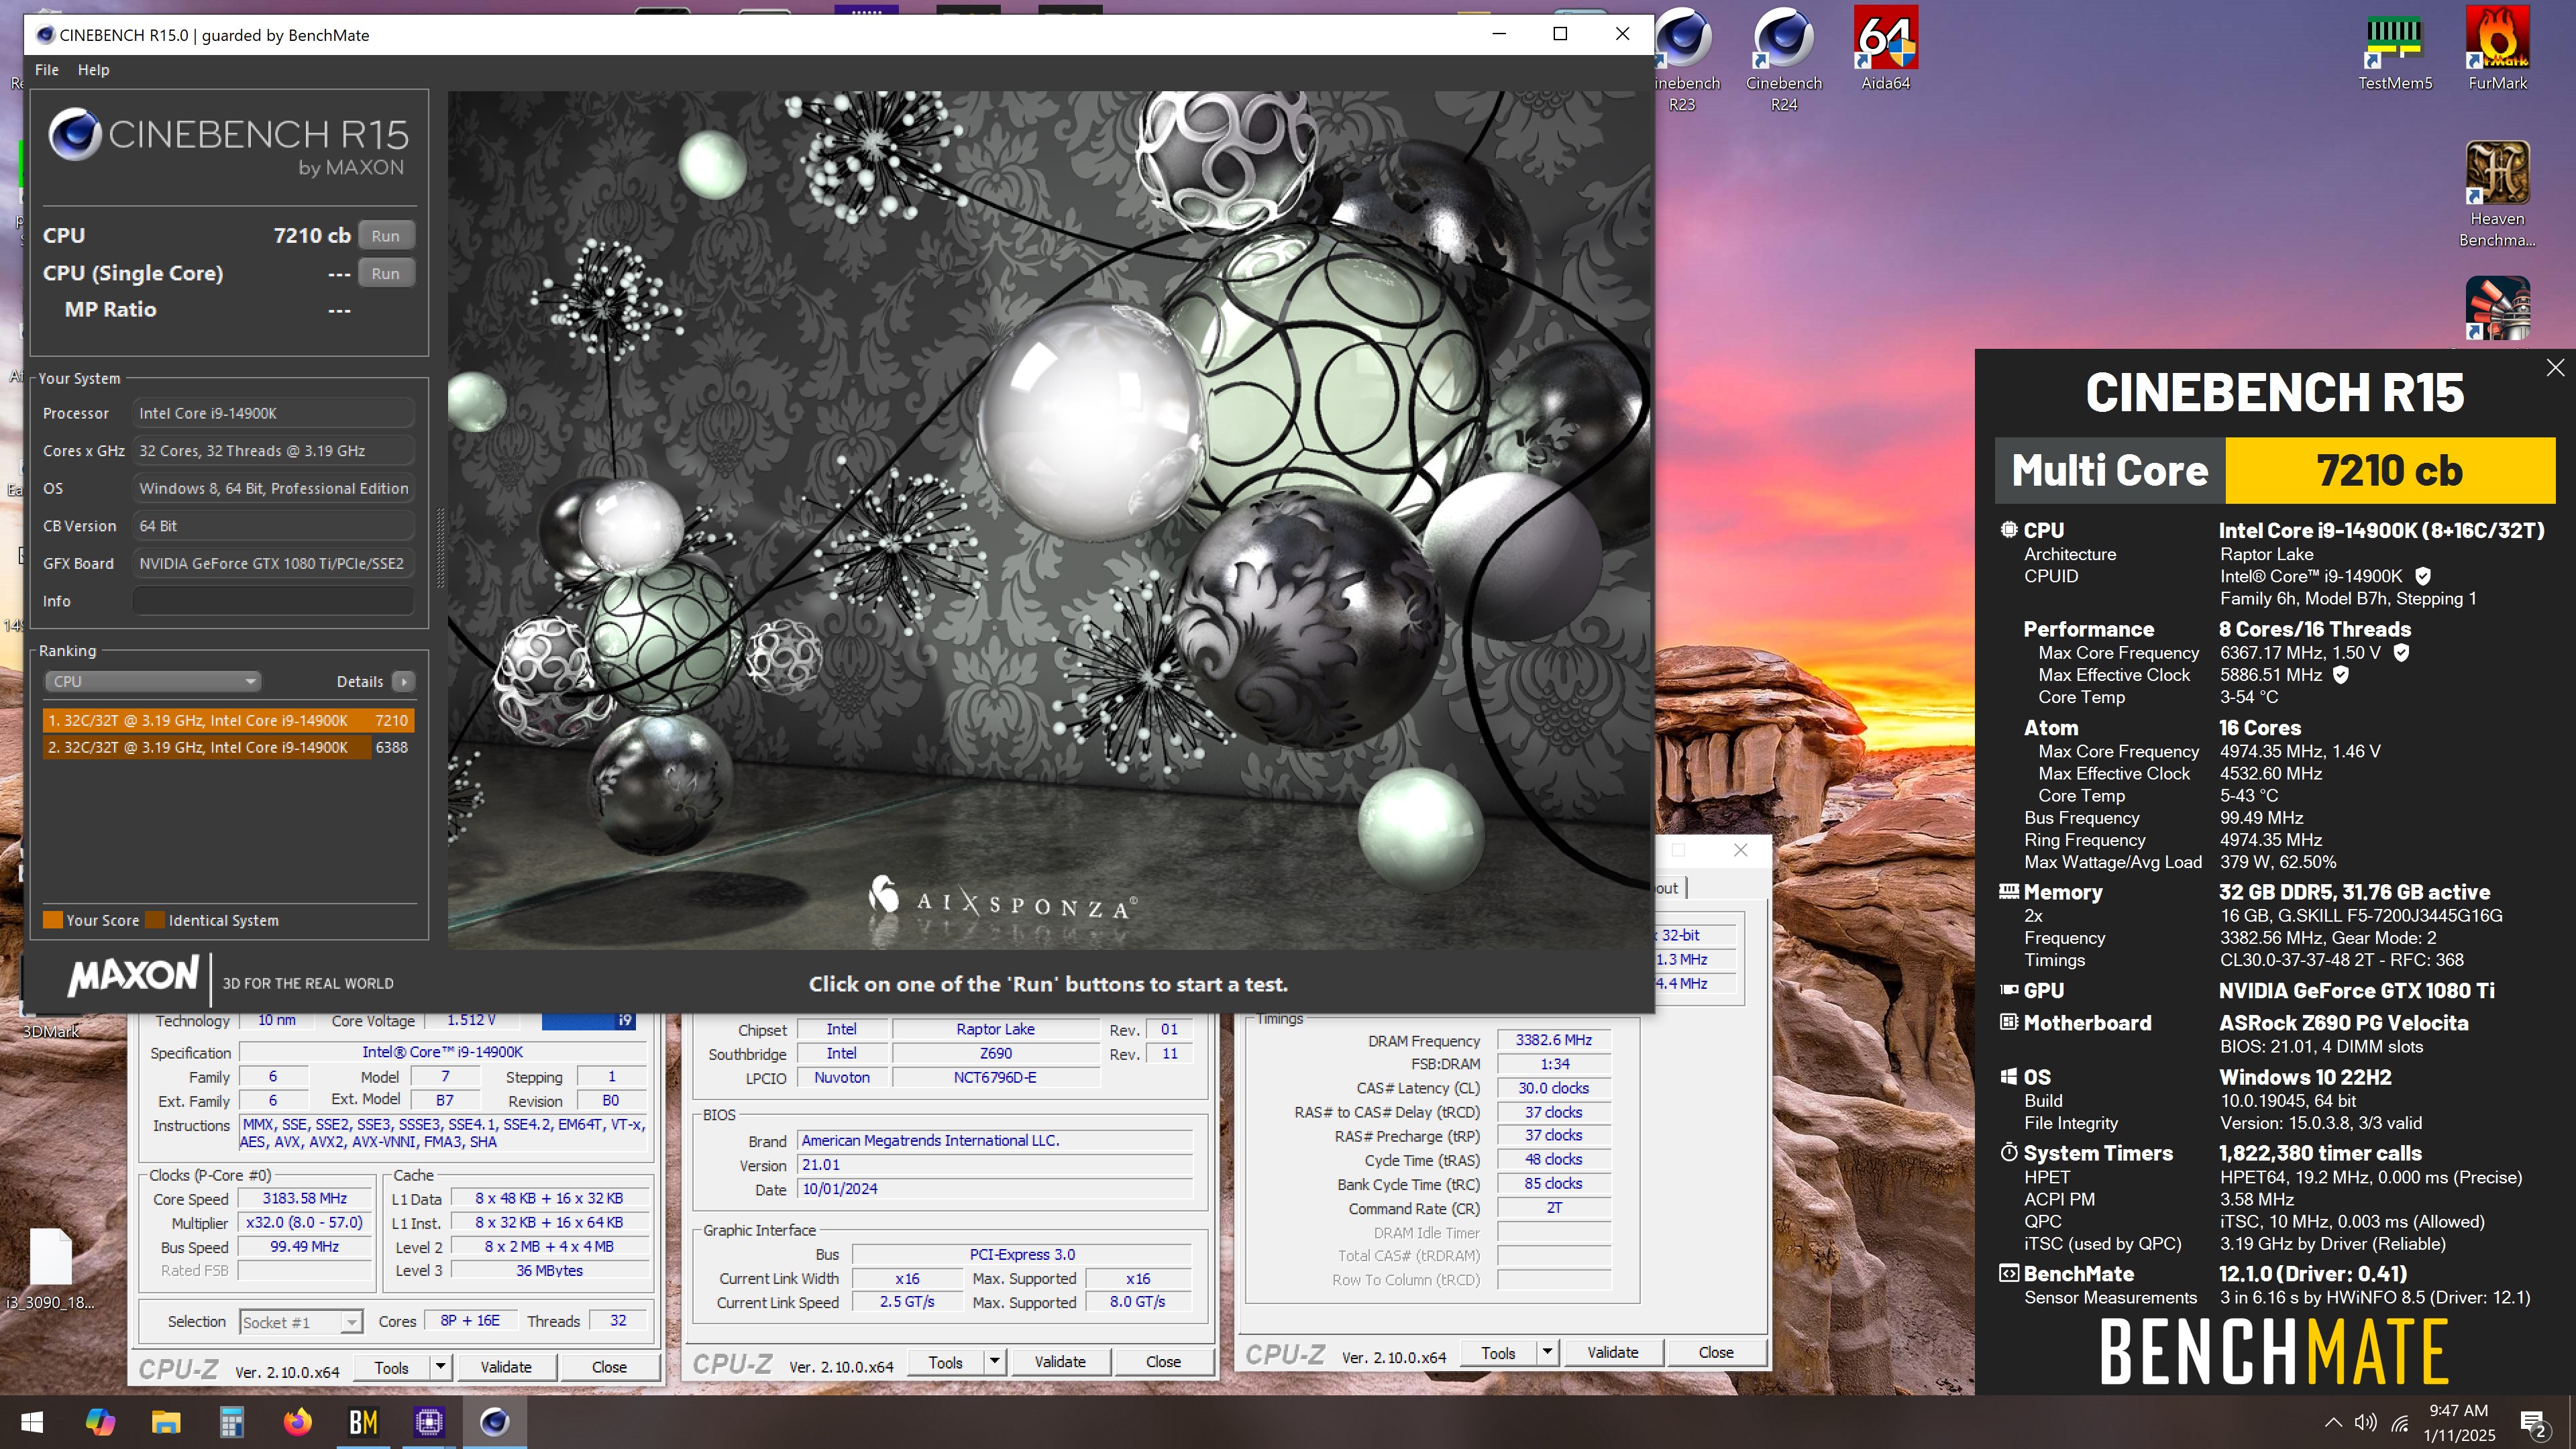Show hidden system tray icons chevron
This screenshot has width=2576, height=1449.
[2333, 1423]
